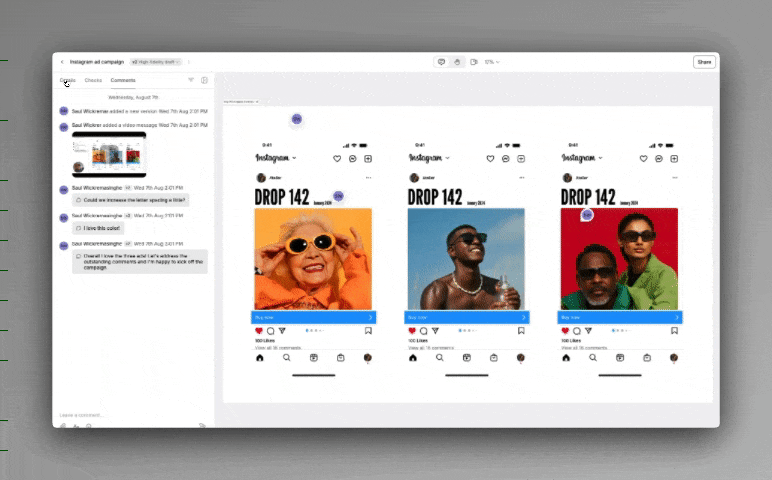Open the 'Overall I love the three ads' comment
Viewport: 772px width, 480px height.
pos(140,262)
